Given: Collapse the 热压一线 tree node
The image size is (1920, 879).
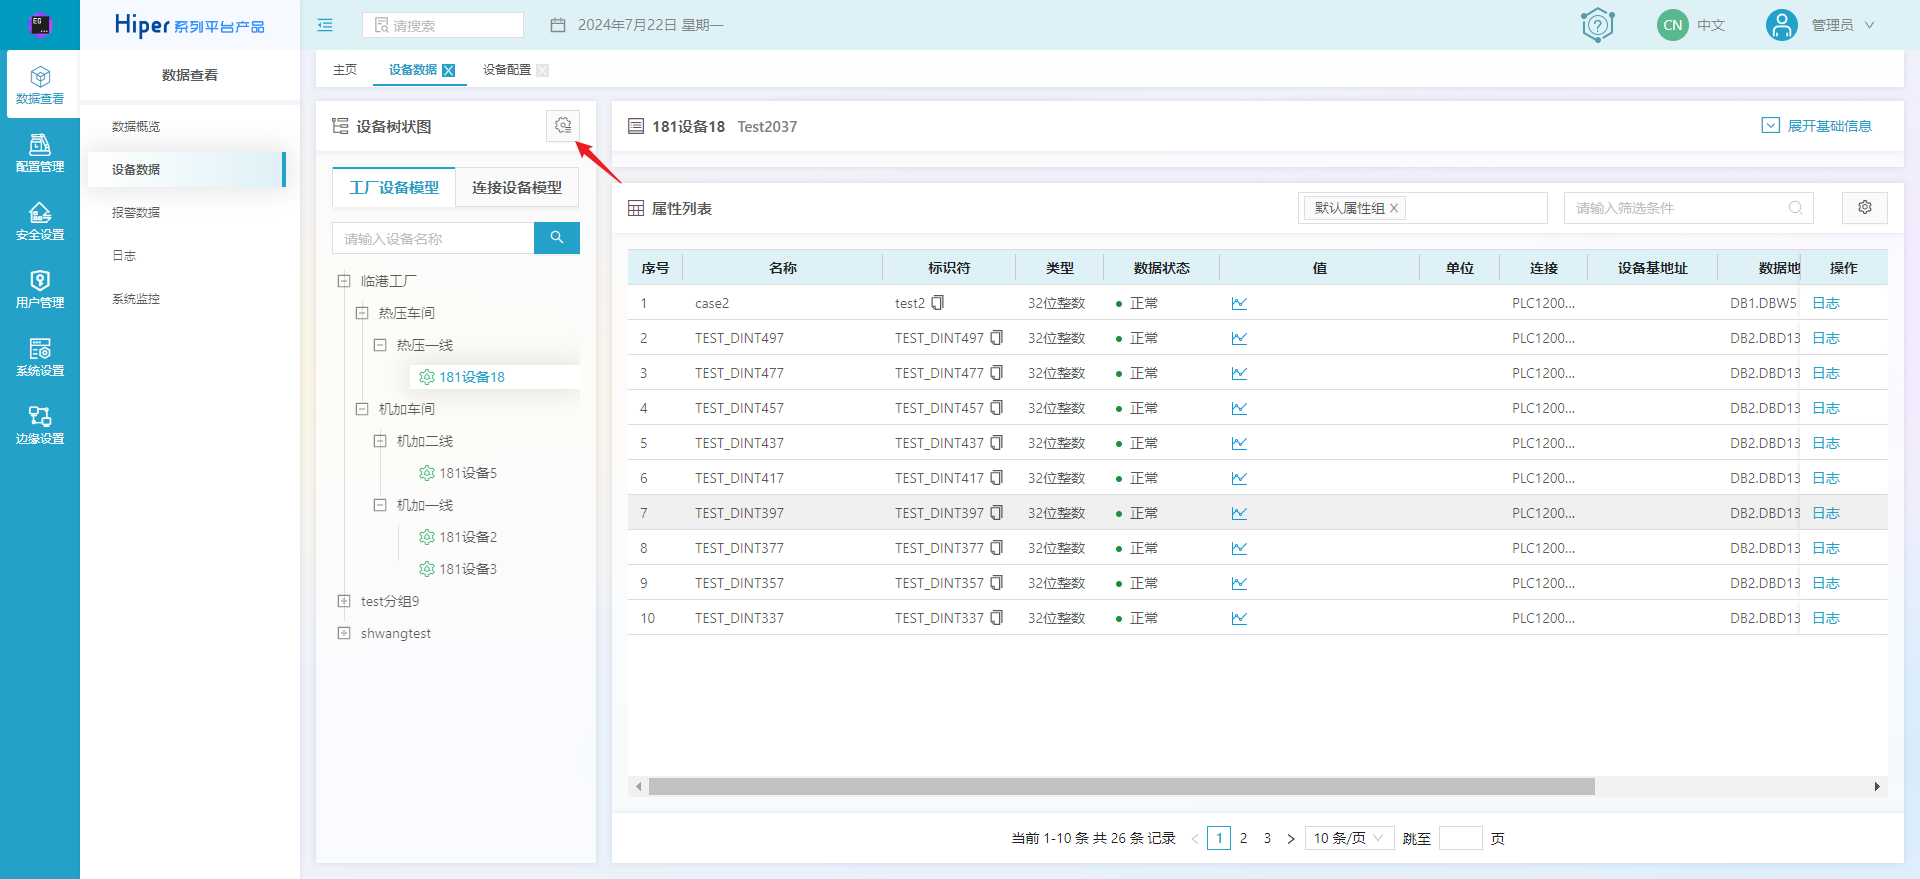Looking at the screenshot, I should click(380, 345).
